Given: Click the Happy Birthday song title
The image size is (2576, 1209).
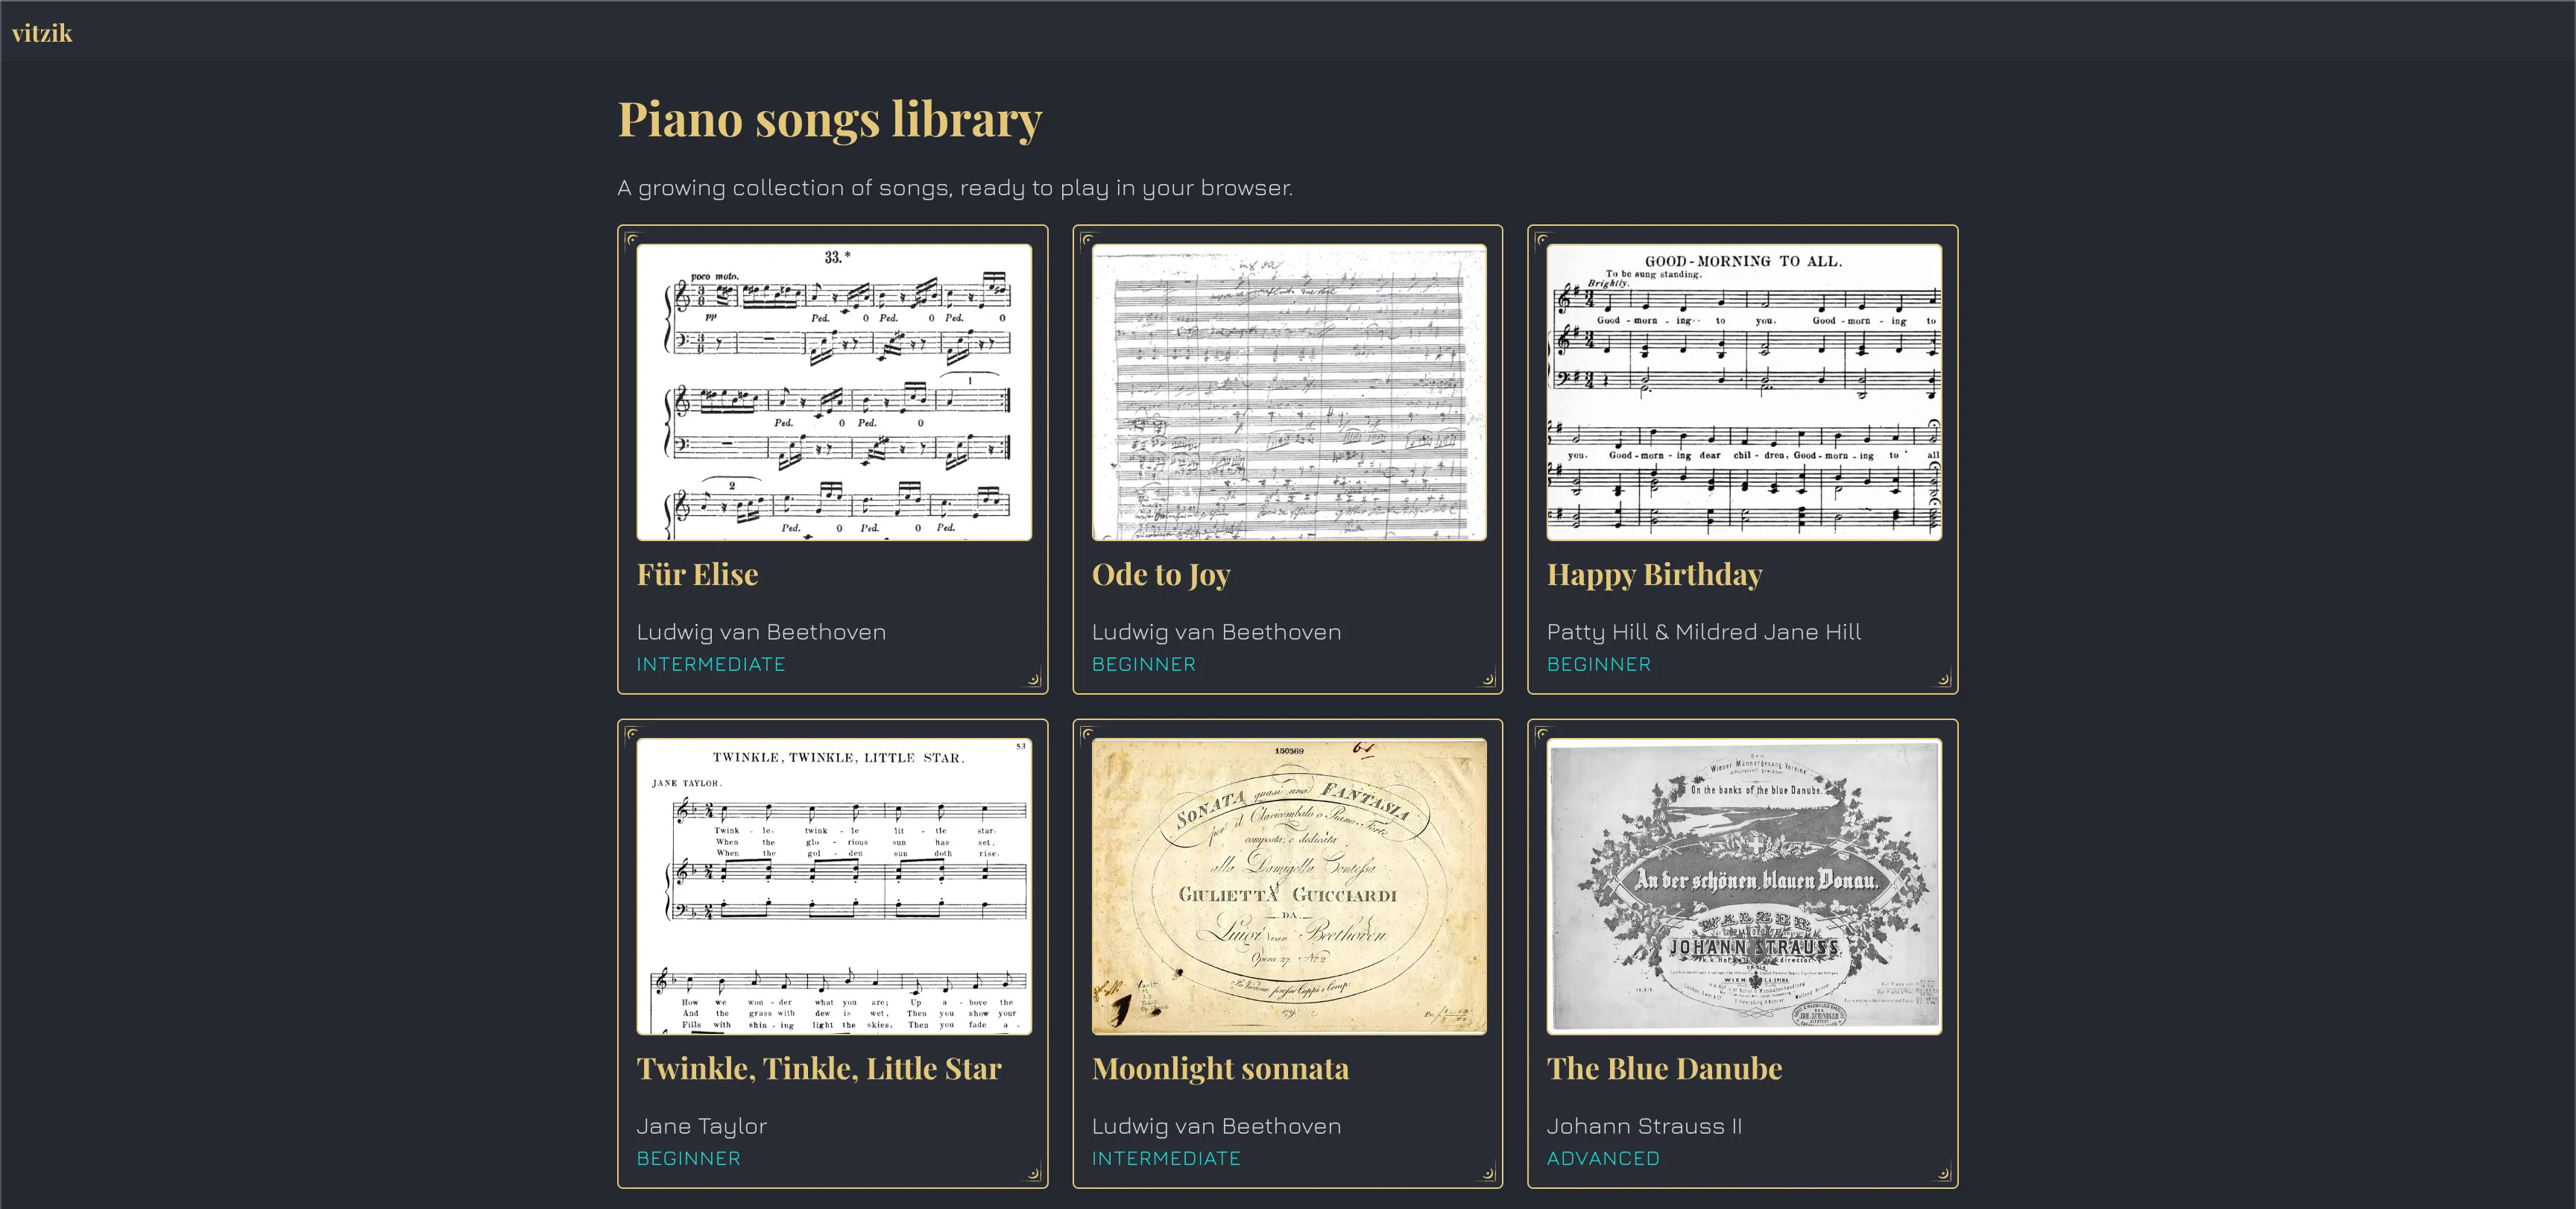Looking at the screenshot, I should point(1654,575).
